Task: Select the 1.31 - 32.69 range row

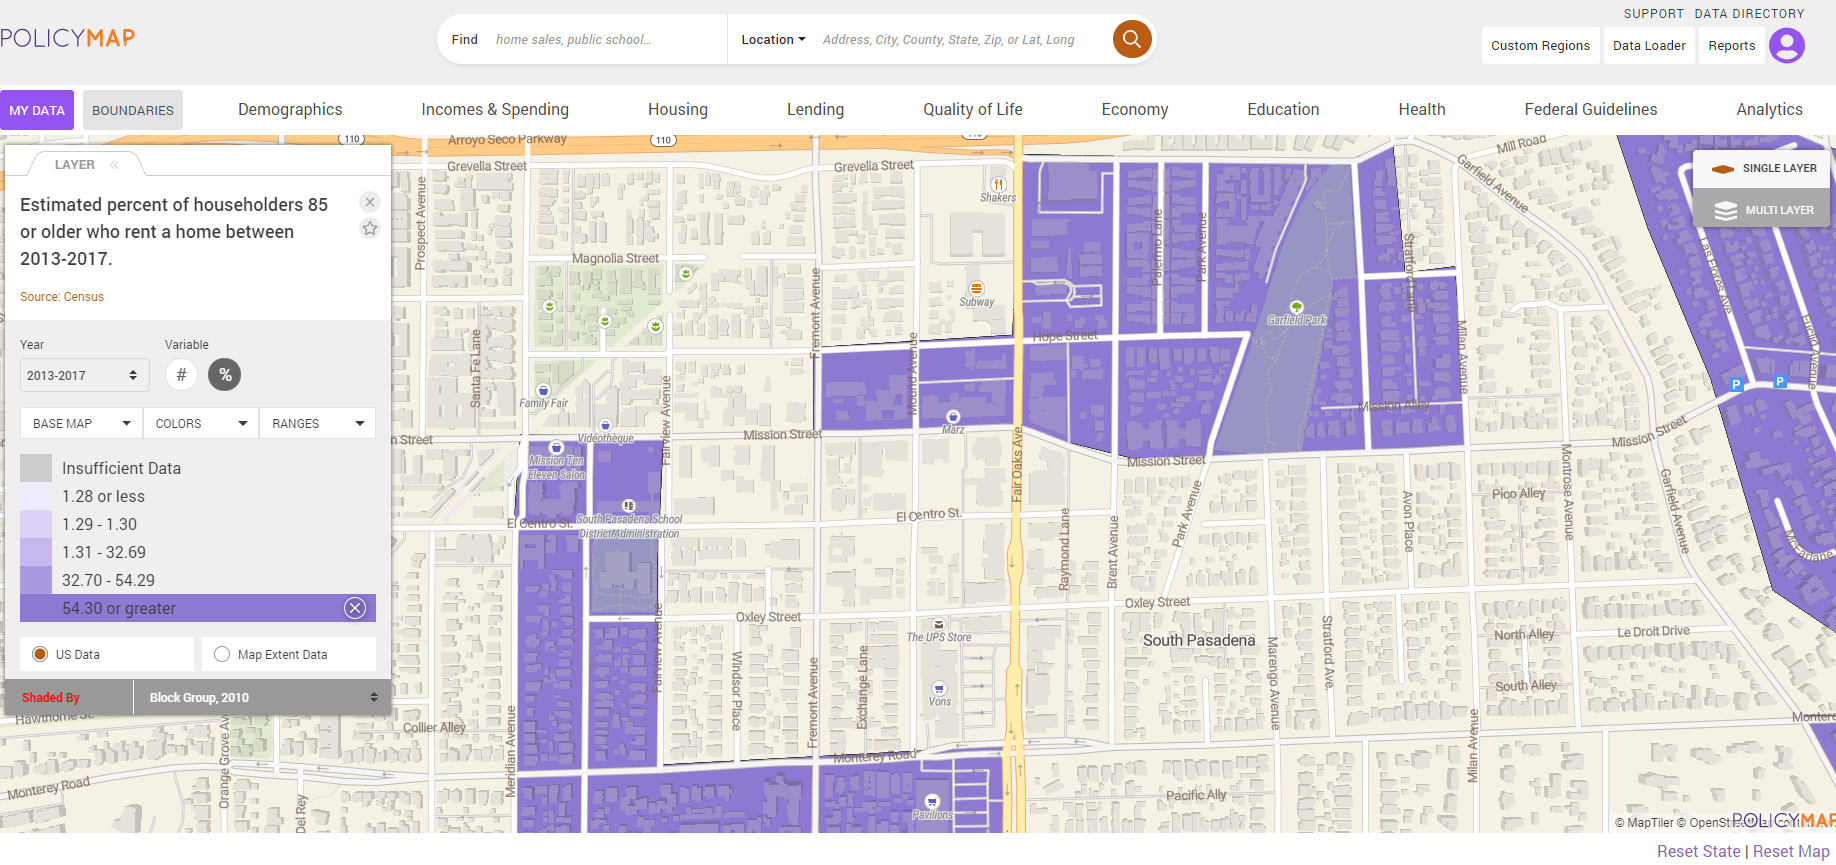Action: 198,552
